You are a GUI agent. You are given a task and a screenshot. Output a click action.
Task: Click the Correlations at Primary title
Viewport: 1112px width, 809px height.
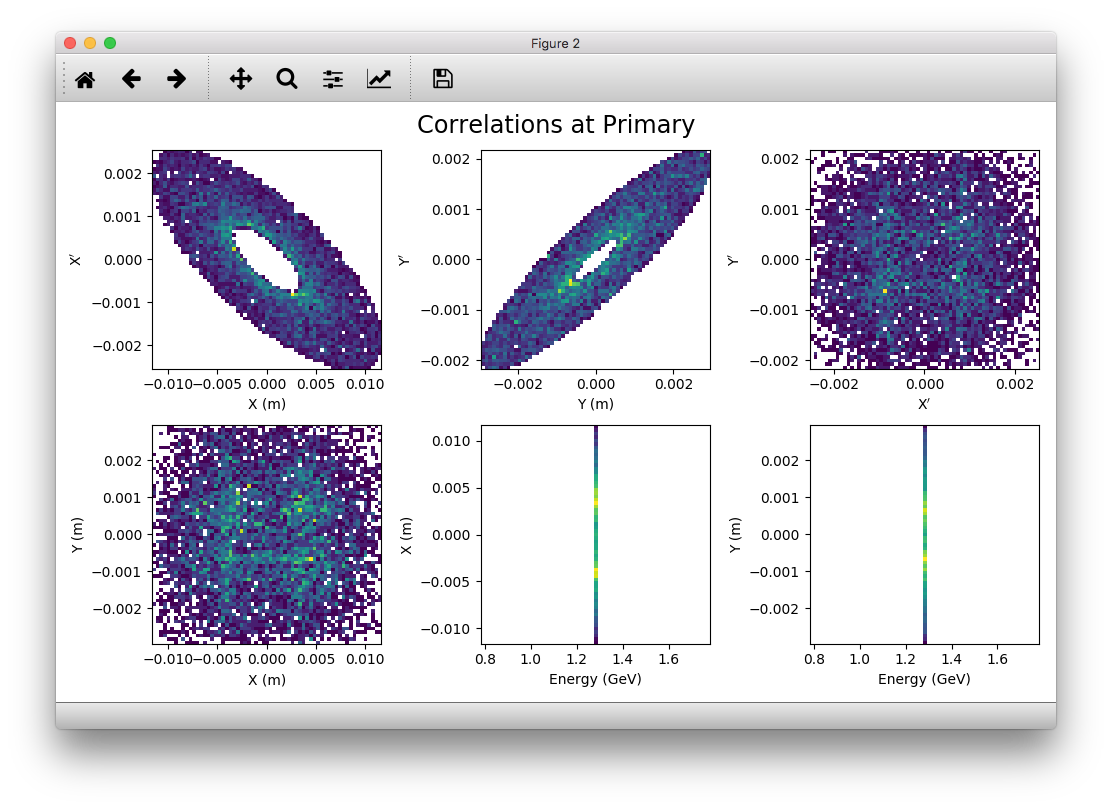[x=555, y=124]
